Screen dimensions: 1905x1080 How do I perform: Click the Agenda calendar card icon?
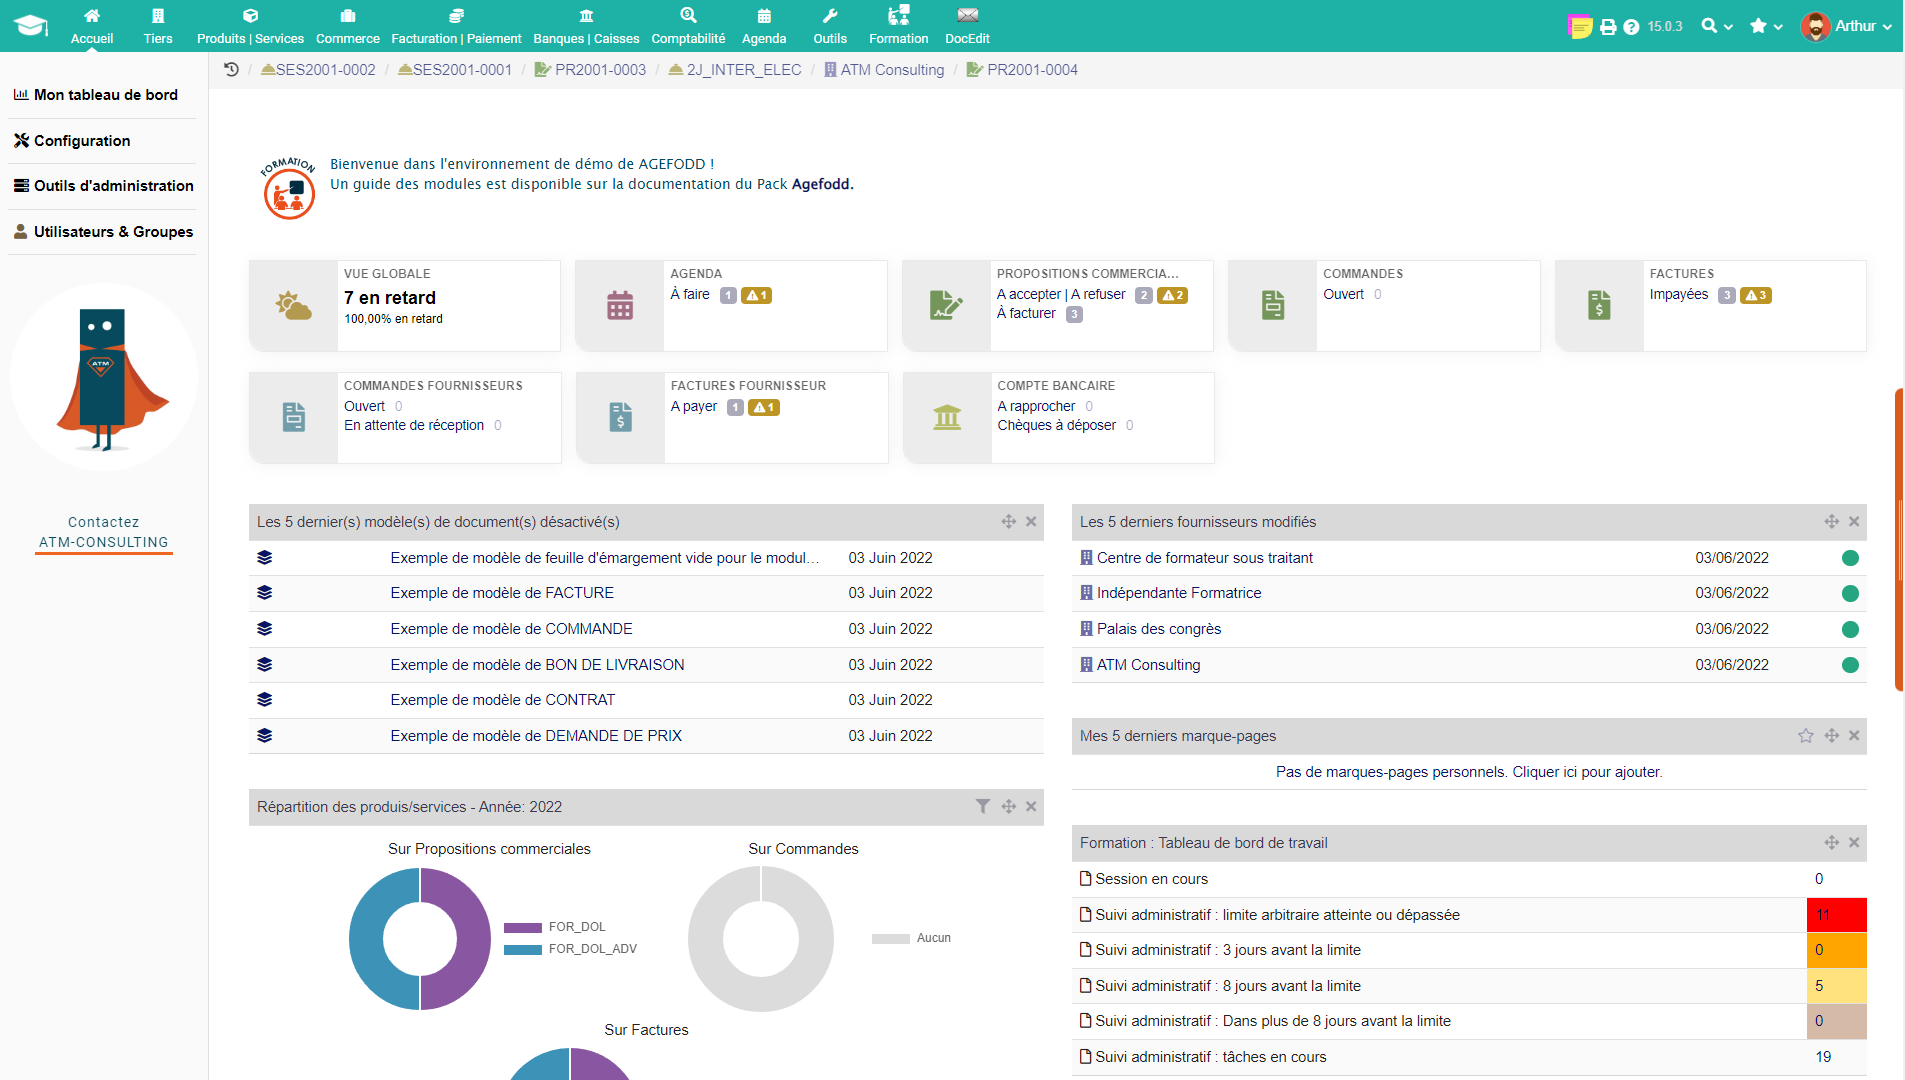pyautogui.click(x=620, y=306)
